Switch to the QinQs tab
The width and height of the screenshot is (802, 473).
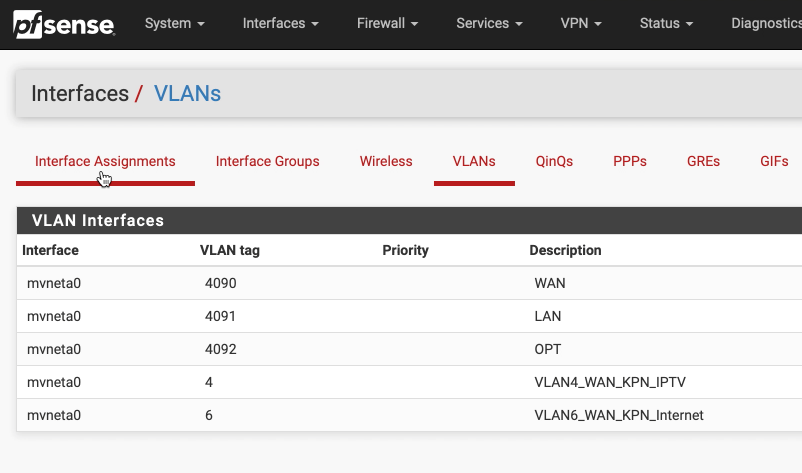point(554,162)
